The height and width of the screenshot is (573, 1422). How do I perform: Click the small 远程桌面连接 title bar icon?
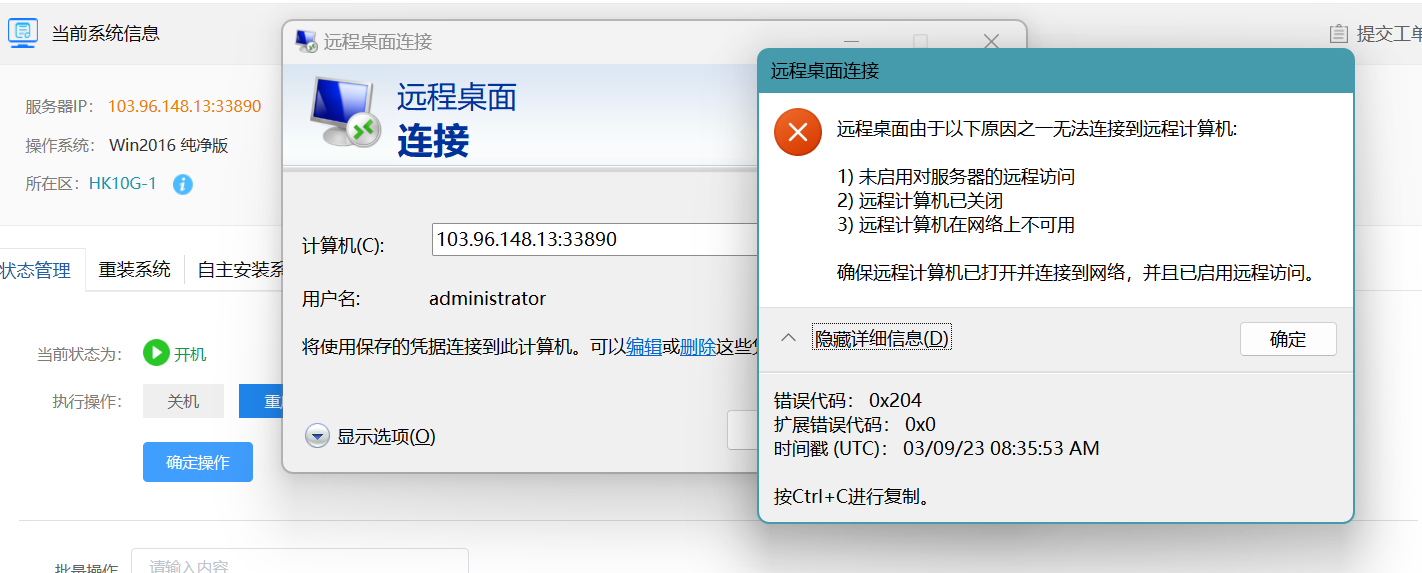point(305,41)
